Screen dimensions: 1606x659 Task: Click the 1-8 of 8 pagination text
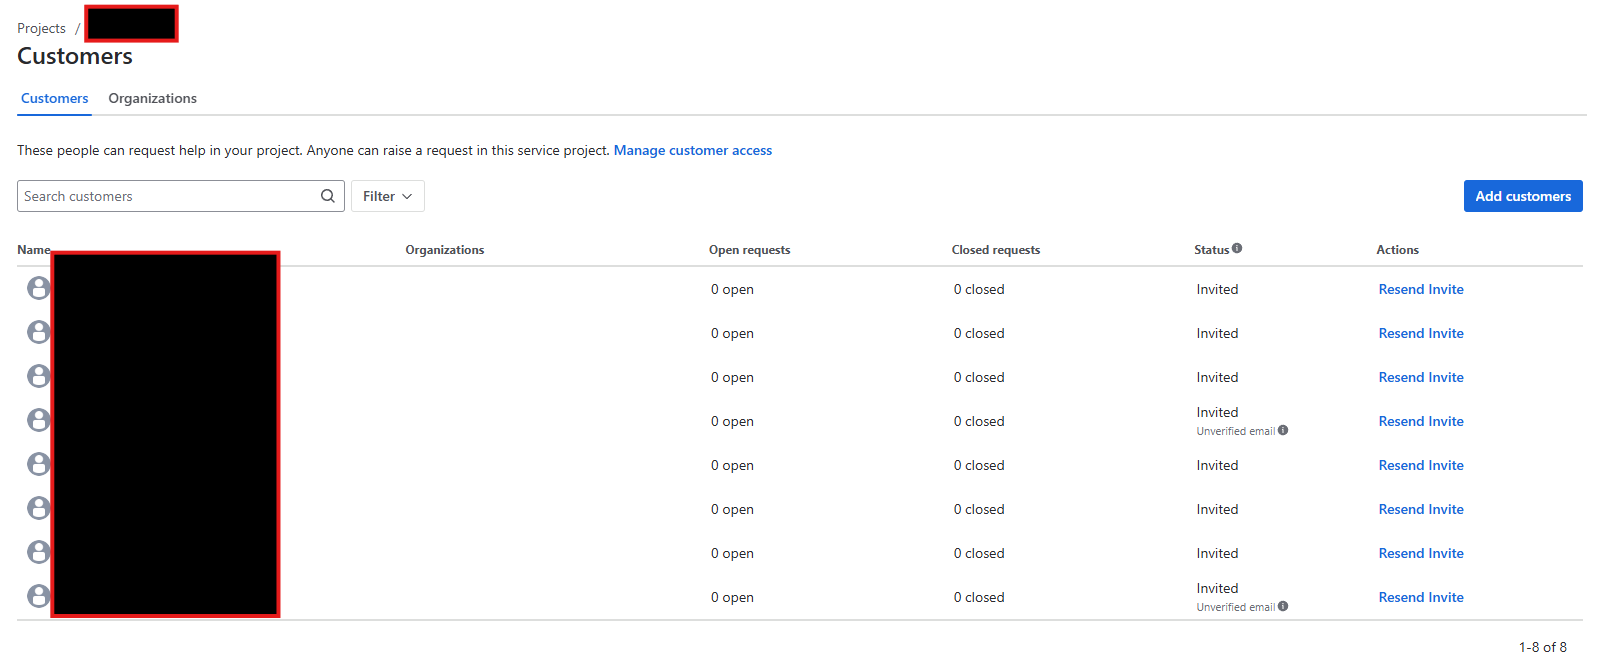coord(1543,647)
